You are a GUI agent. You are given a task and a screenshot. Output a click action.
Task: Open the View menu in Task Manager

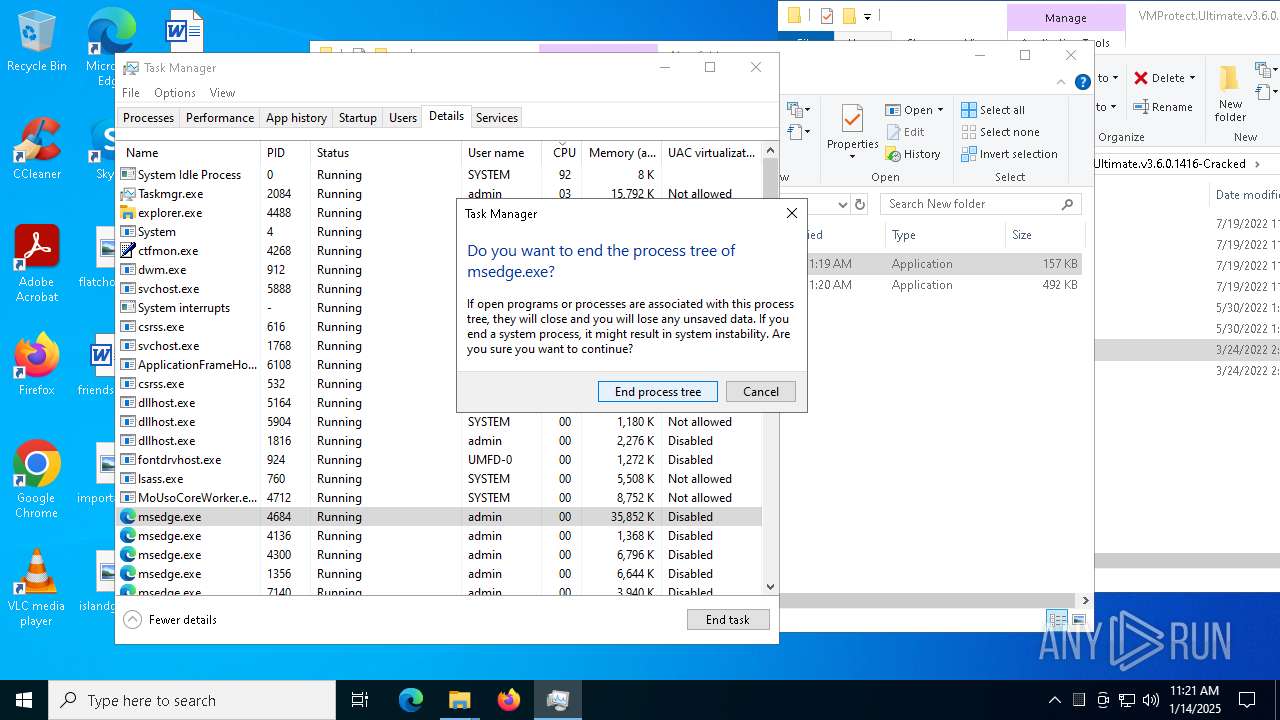click(x=222, y=93)
